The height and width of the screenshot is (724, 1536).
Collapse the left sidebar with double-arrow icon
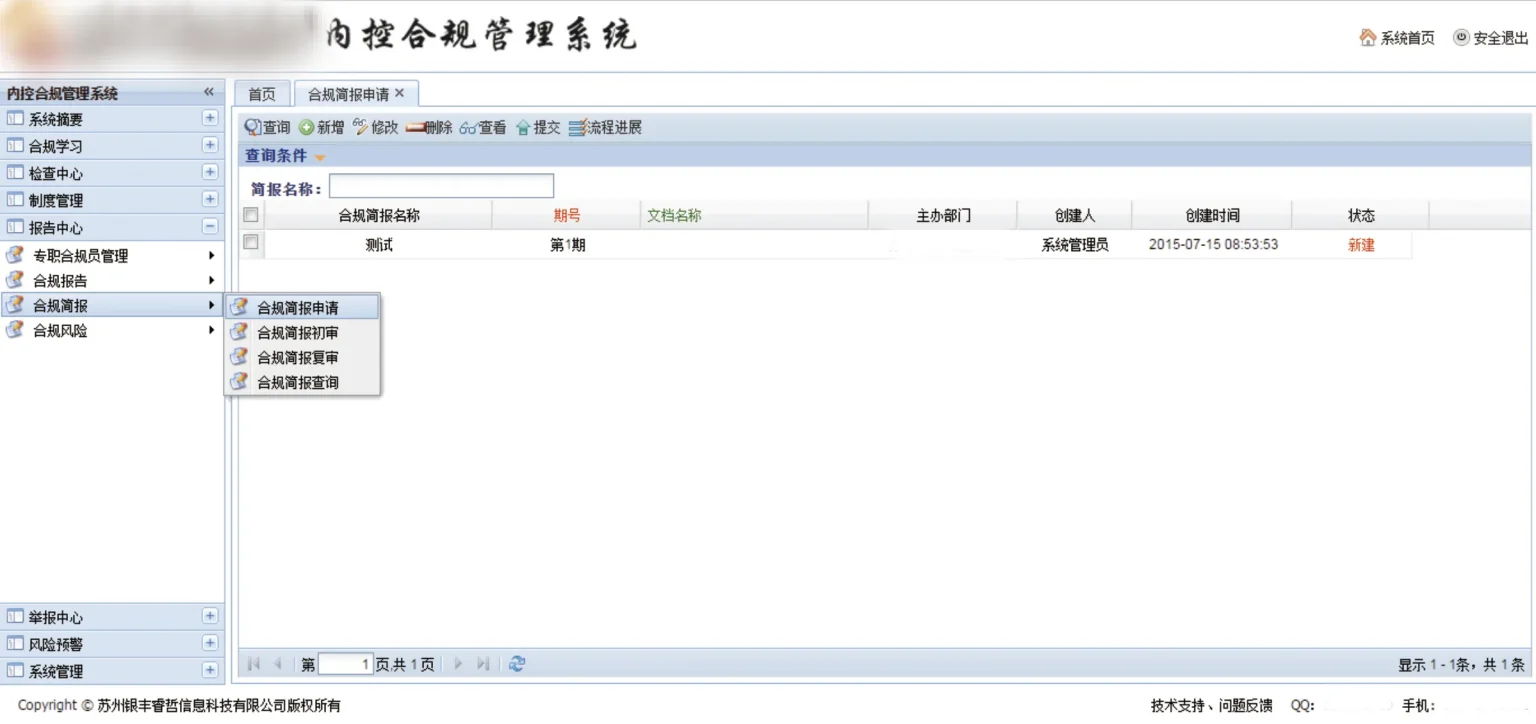pos(209,92)
